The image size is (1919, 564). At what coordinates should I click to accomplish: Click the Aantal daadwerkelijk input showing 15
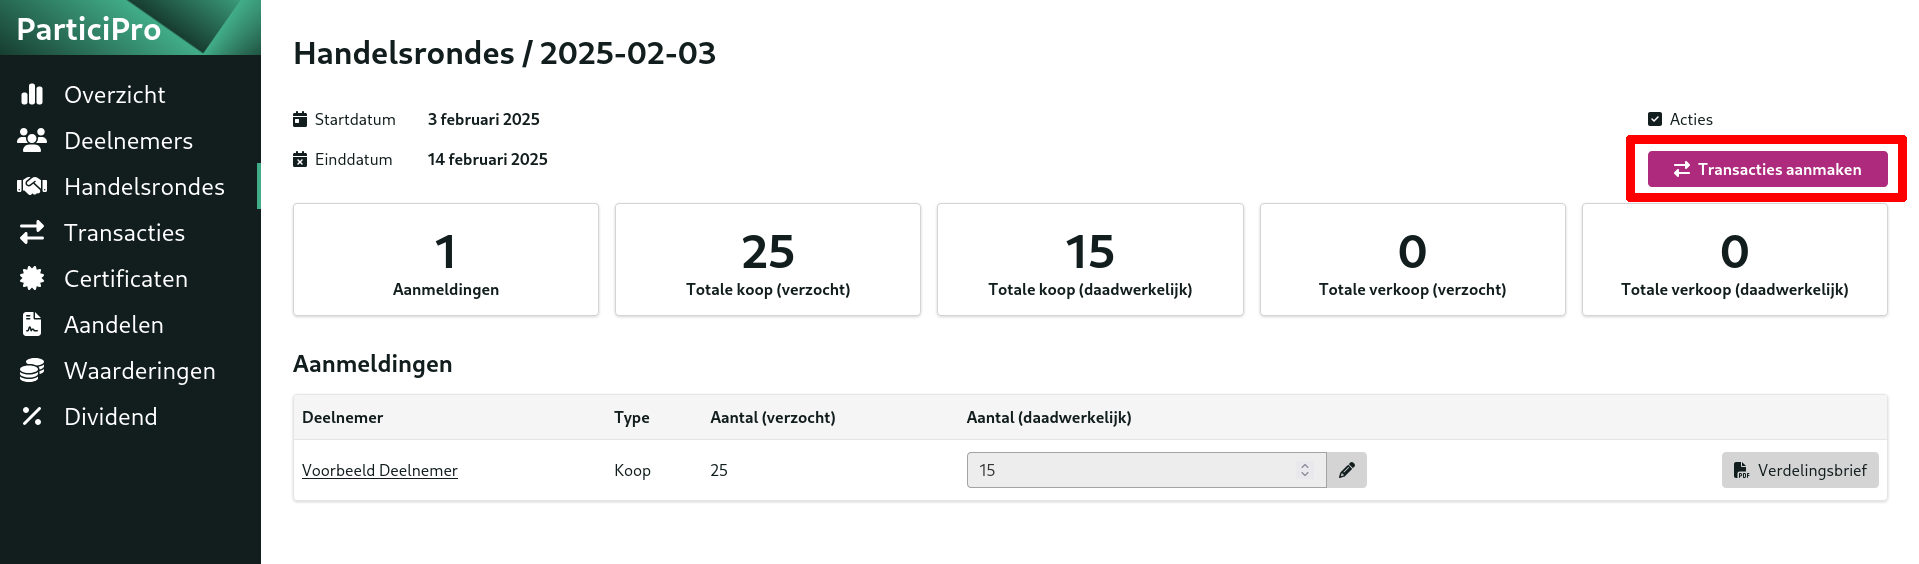[1146, 470]
